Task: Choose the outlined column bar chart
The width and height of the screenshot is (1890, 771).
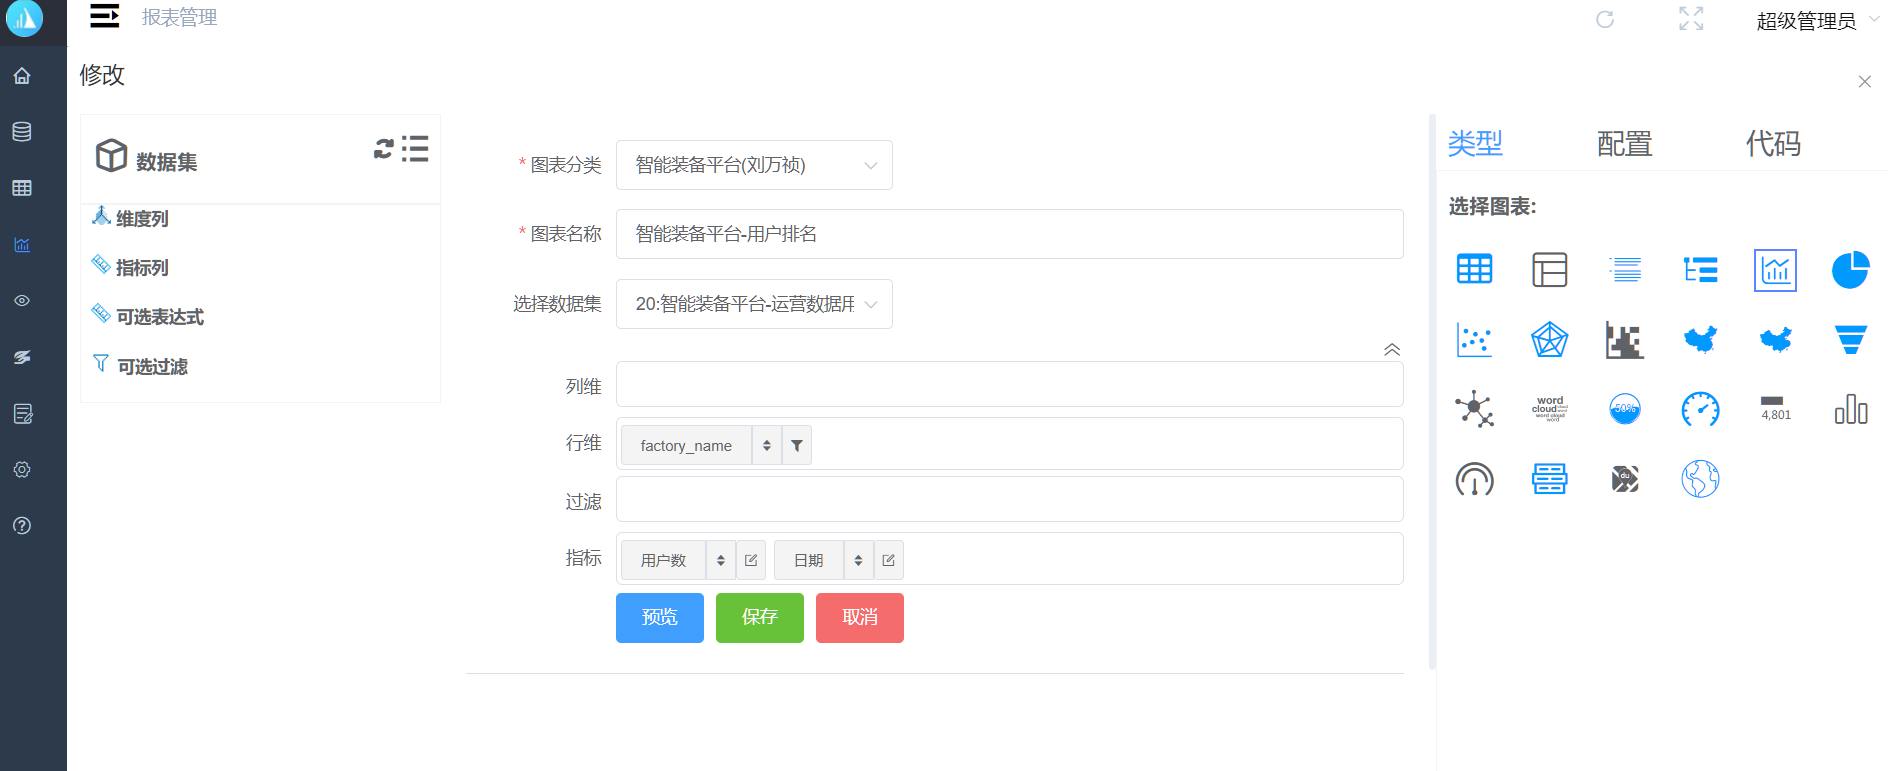Action: 1850,409
